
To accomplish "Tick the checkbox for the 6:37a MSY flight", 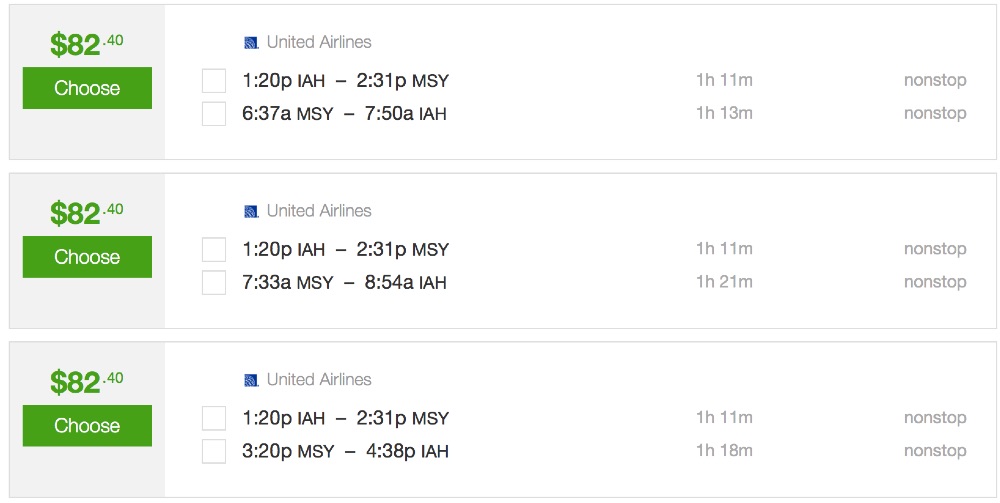I will point(214,114).
